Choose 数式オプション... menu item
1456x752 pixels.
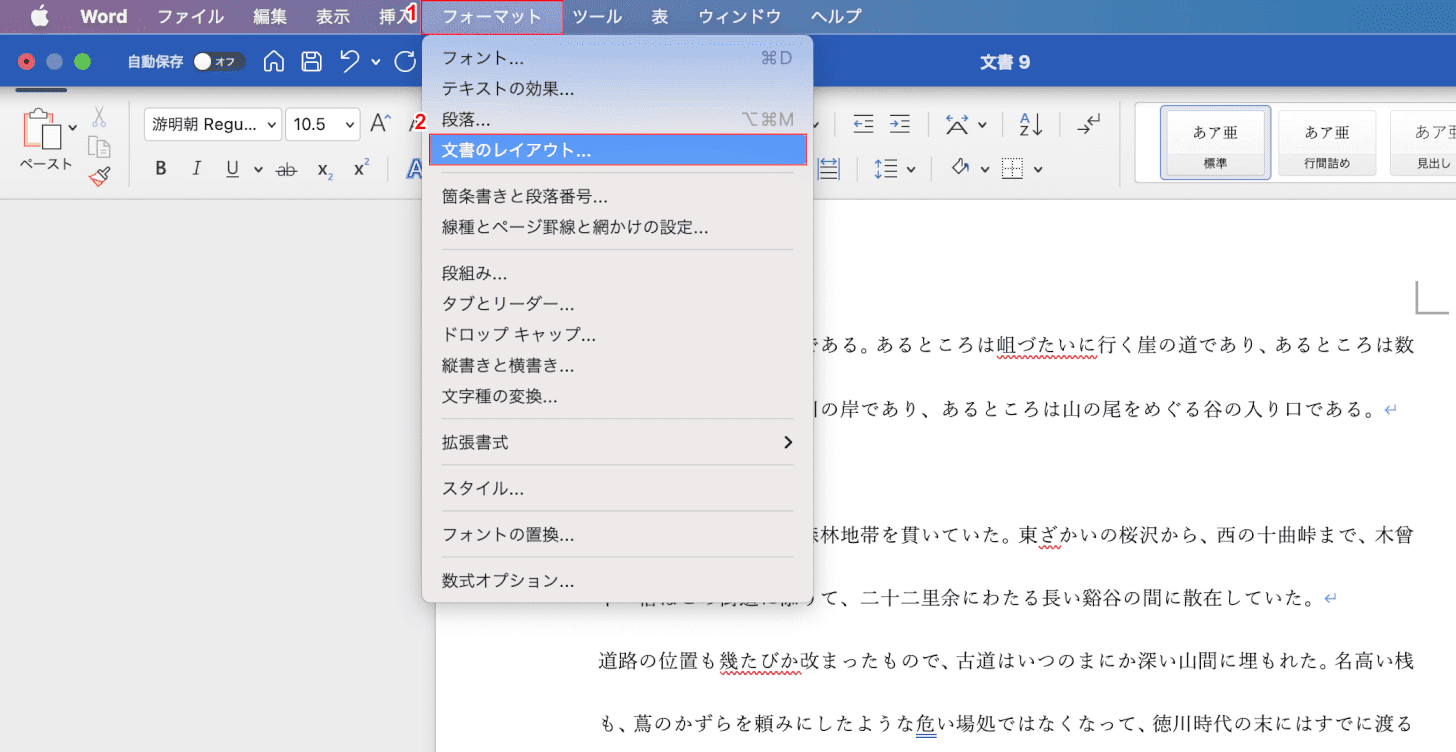[x=618, y=581]
